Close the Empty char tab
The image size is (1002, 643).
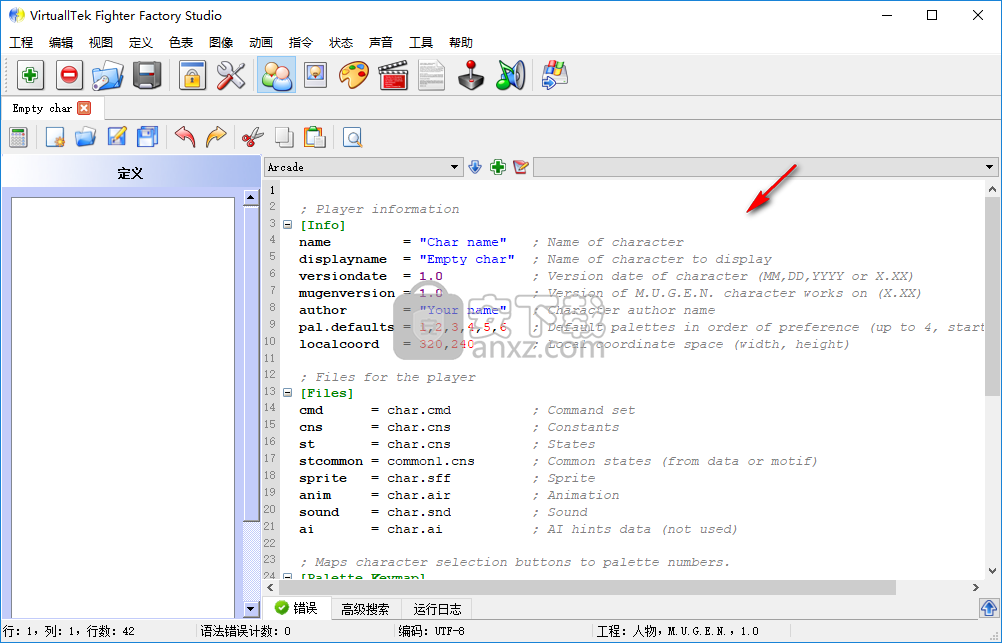tap(84, 108)
